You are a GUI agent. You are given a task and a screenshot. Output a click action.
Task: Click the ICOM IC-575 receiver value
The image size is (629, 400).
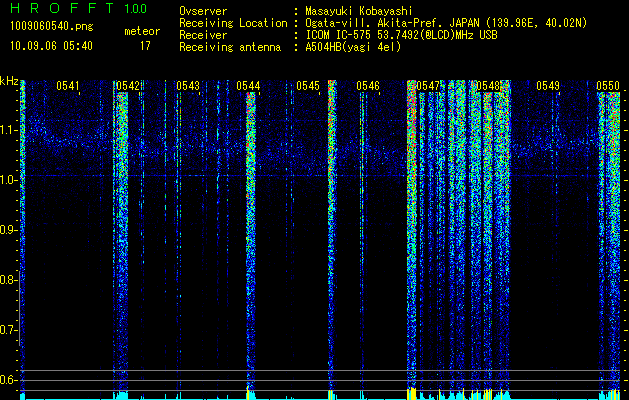(401, 35)
